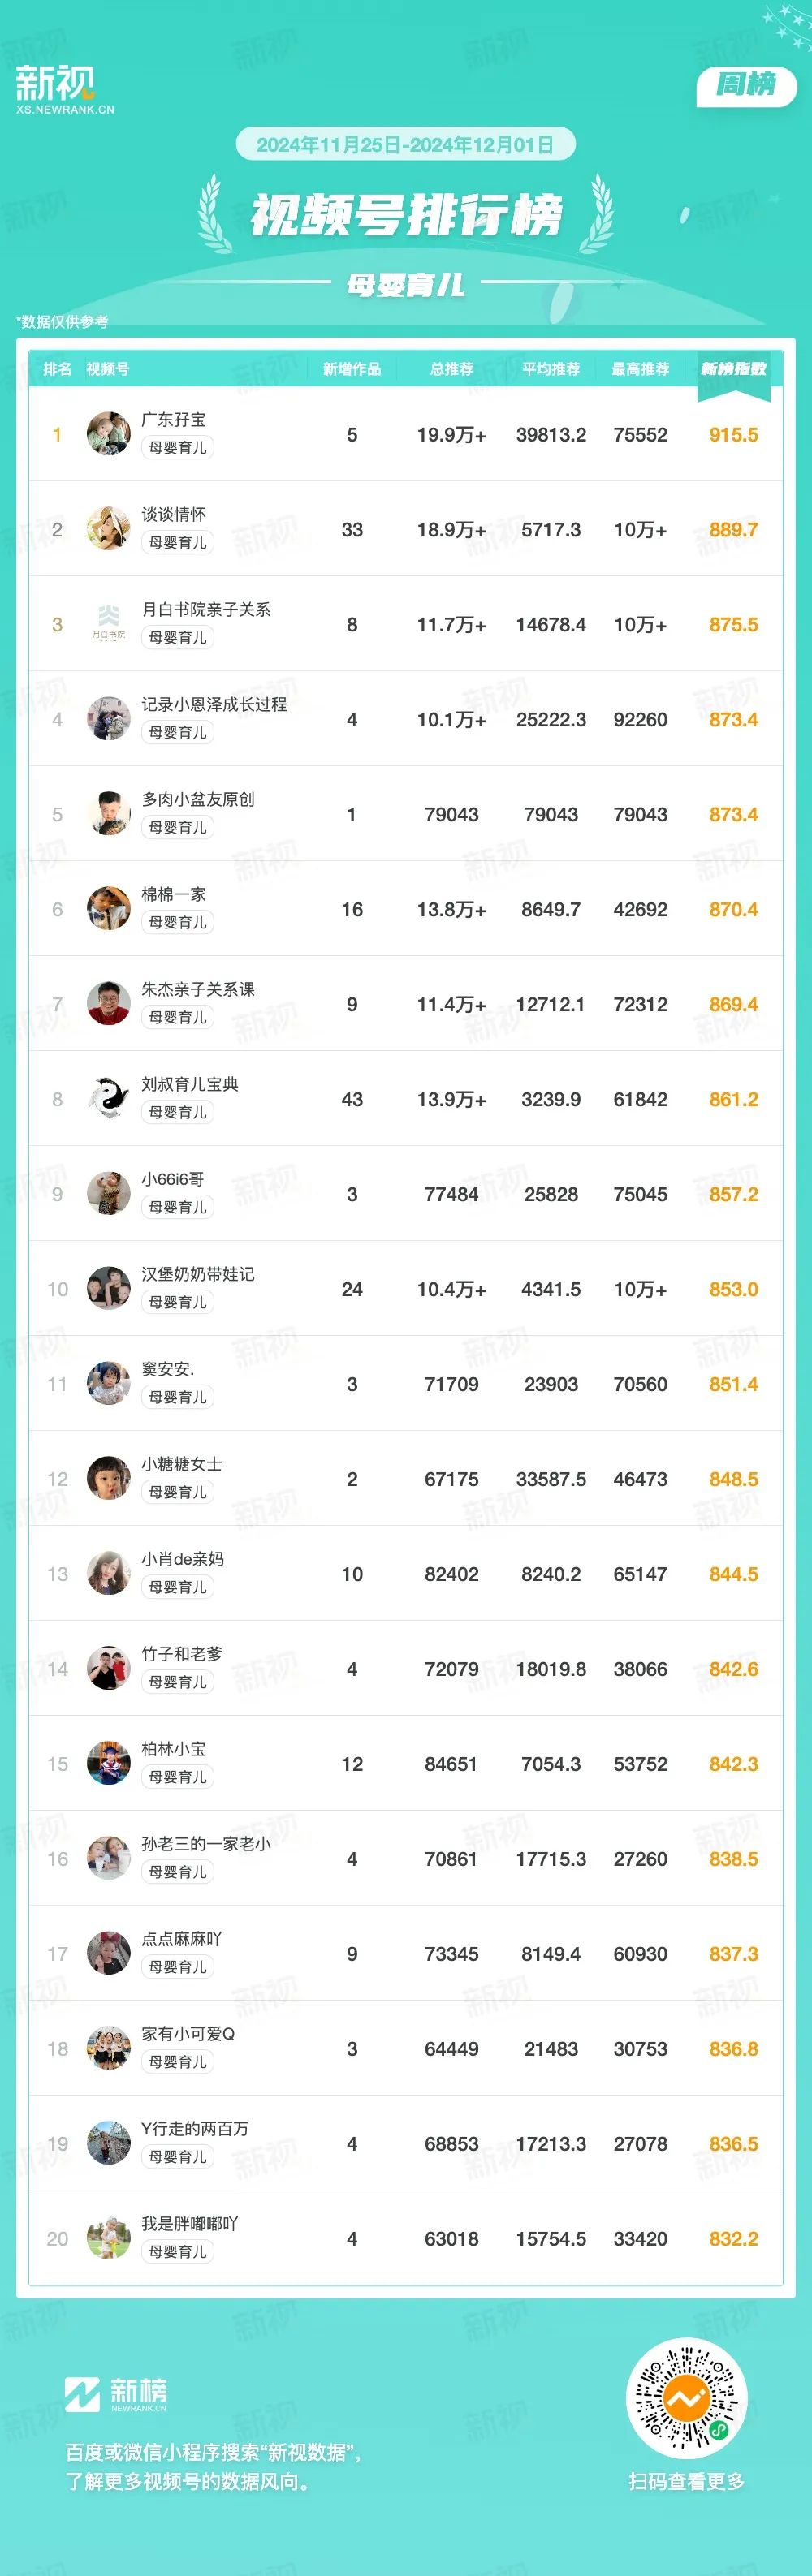
Task: Select 月白书院亲子关系 logo icon
Action: 108,624
